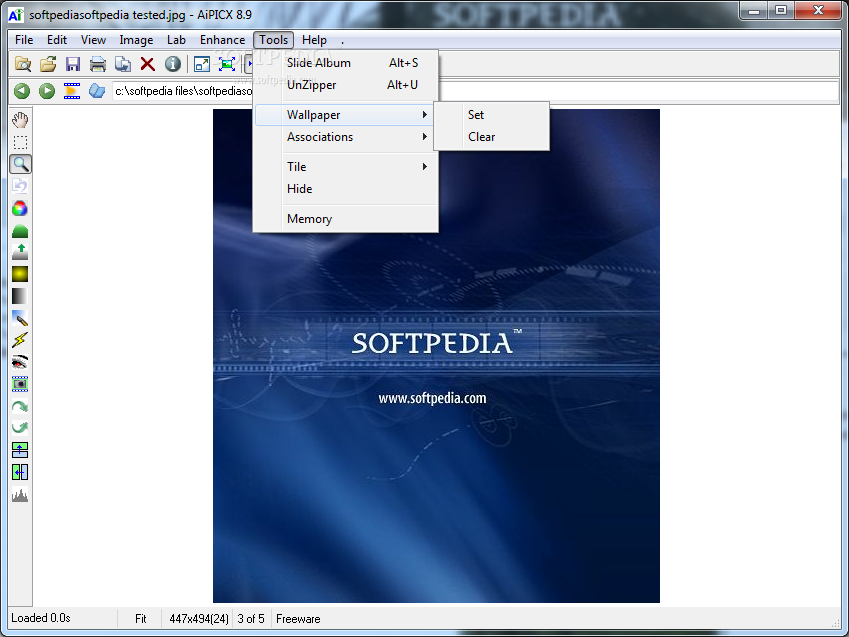Click the green dome curve tool icon
The image size is (849, 637).
20,231
